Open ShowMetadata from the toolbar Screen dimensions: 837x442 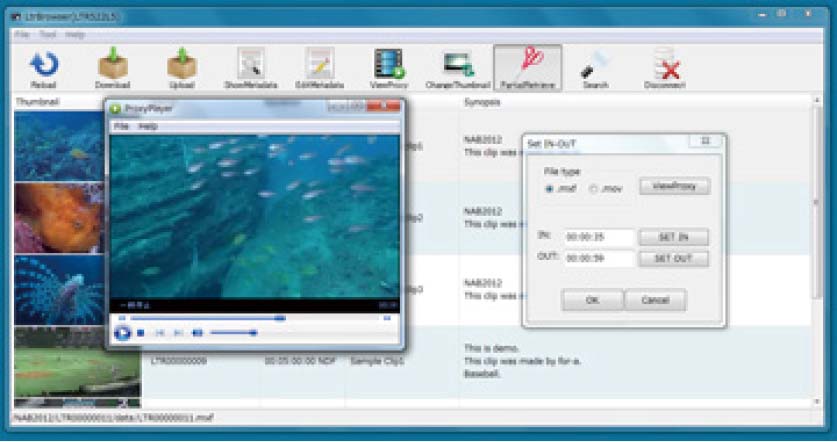tap(251, 66)
